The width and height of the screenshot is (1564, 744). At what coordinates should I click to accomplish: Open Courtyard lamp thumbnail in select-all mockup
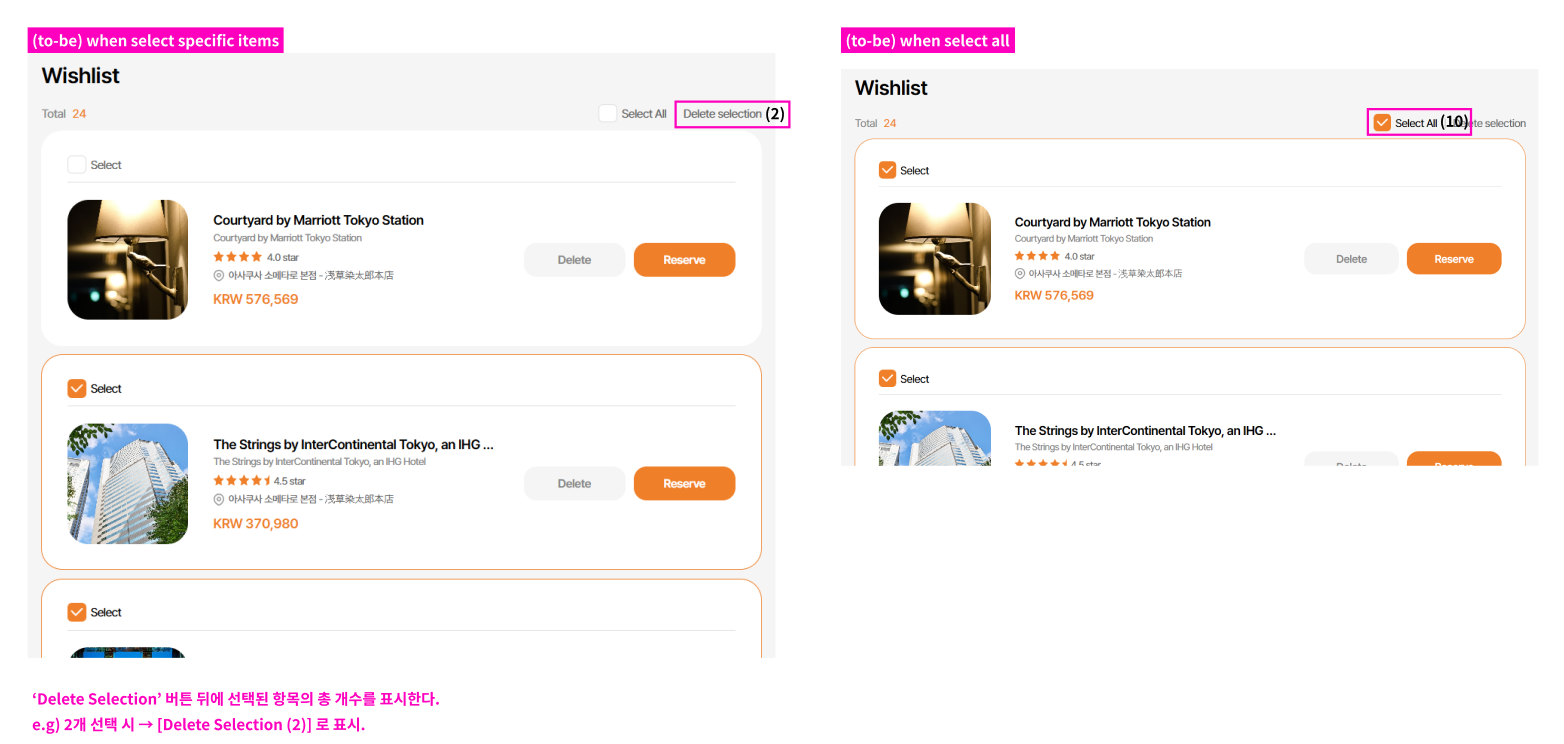pyautogui.click(x=935, y=259)
